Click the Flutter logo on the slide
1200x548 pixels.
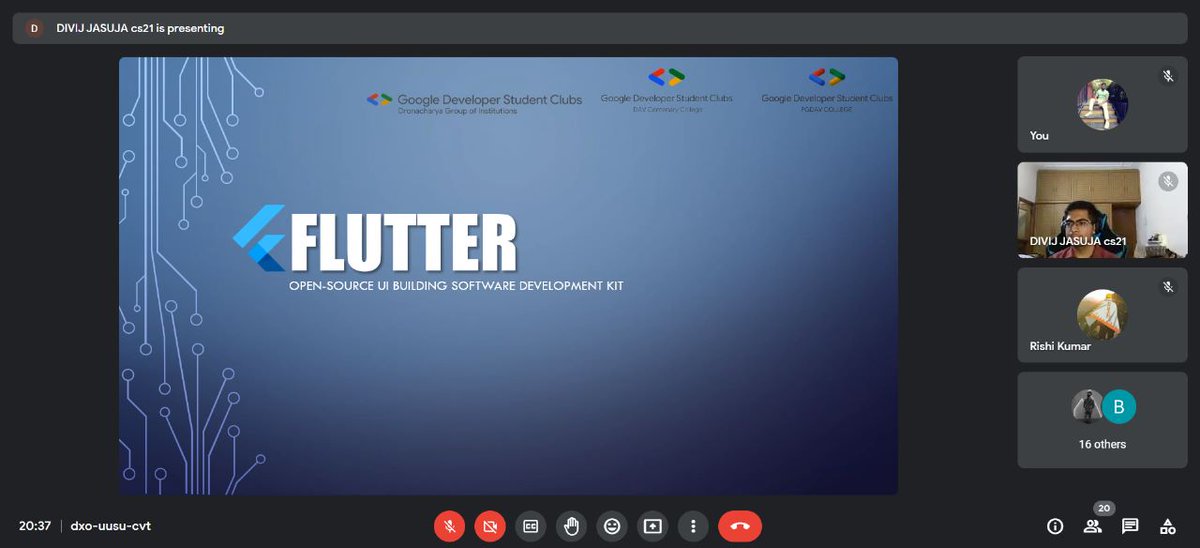tap(259, 238)
